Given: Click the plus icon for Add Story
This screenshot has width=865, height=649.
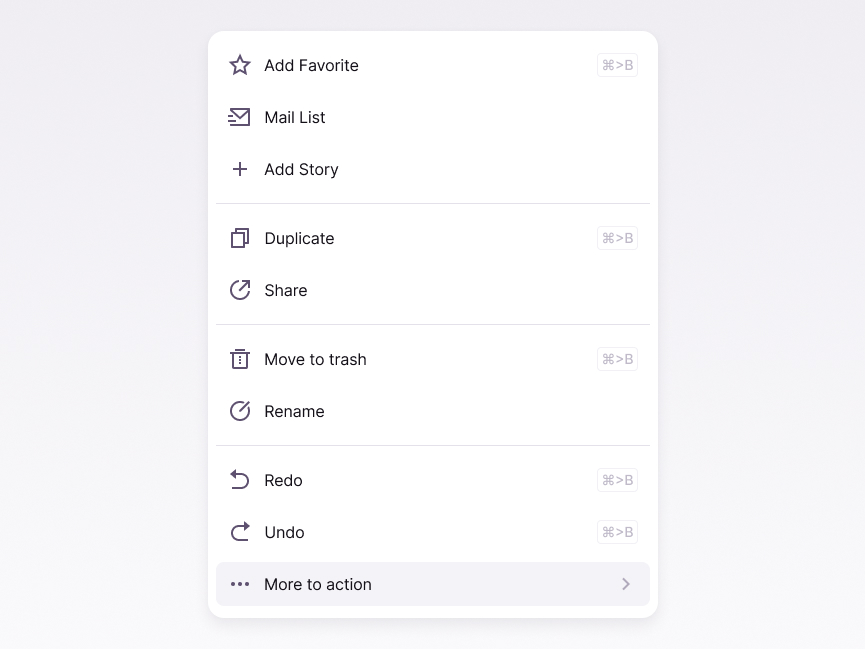Looking at the screenshot, I should tap(240, 169).
